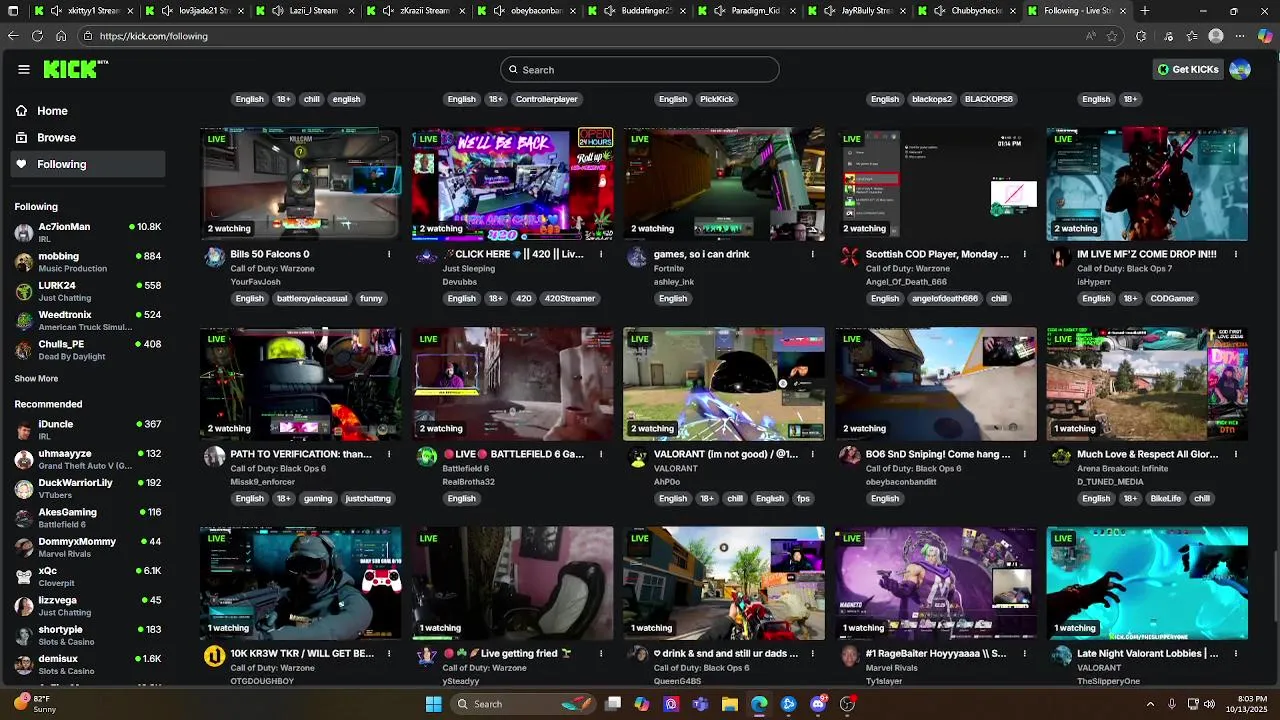The width and height of the screenshot is (1280, 720).
Task: Click ashley_ink channel name
Action: click(x=673, y=283)
